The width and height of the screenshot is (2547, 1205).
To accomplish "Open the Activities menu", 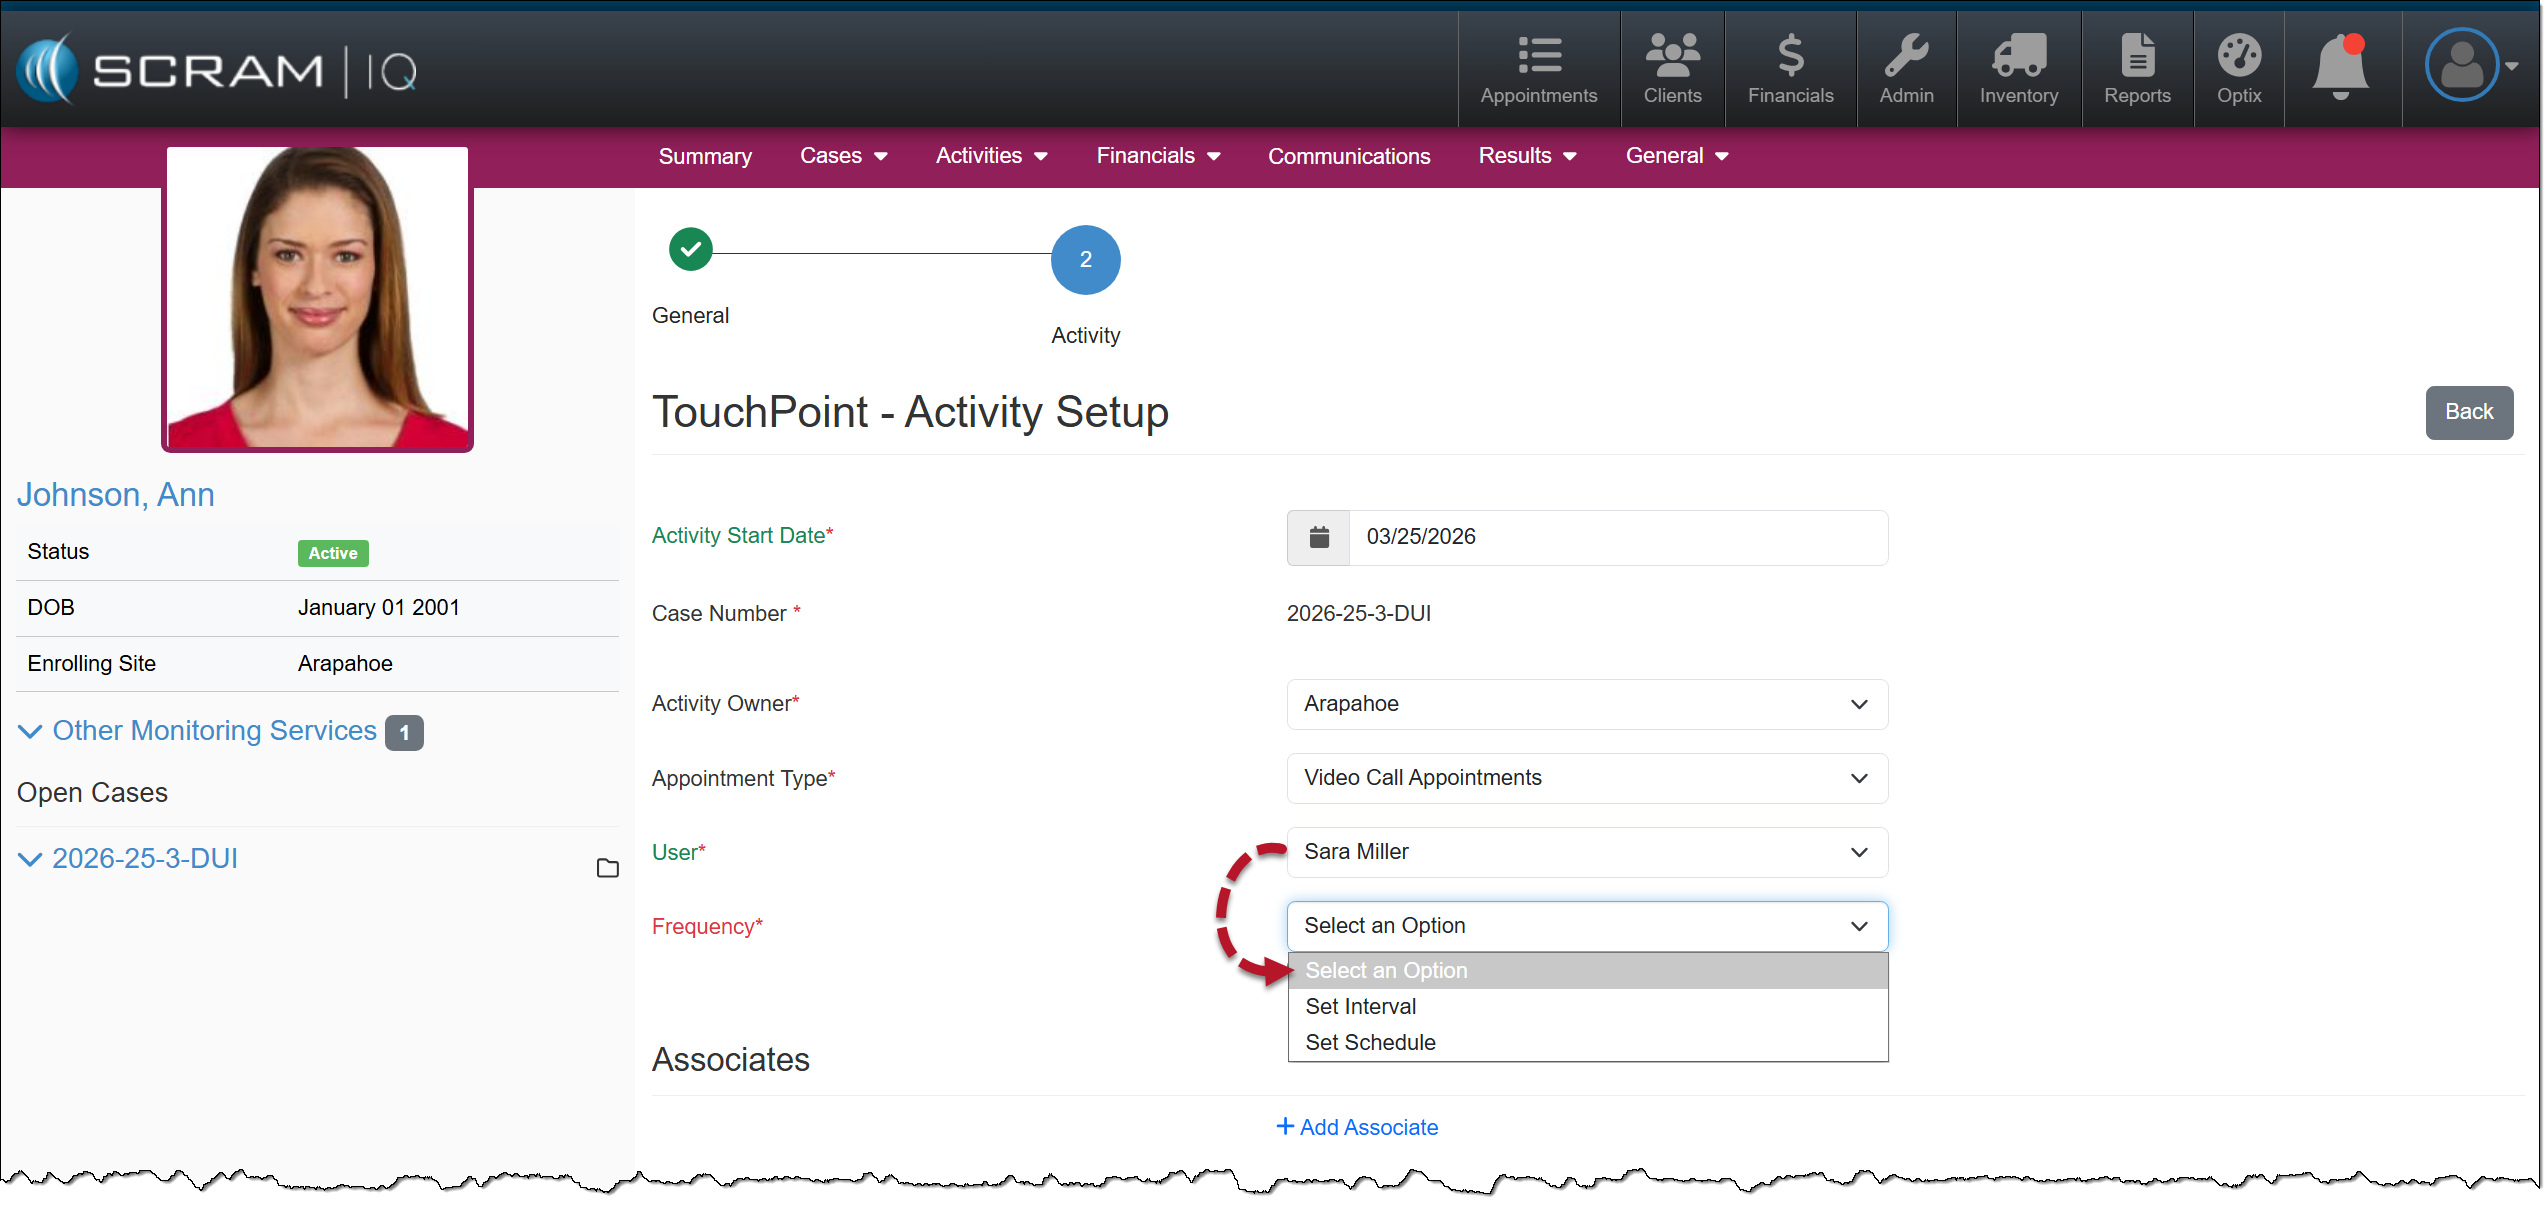I will tap(990, 156).
